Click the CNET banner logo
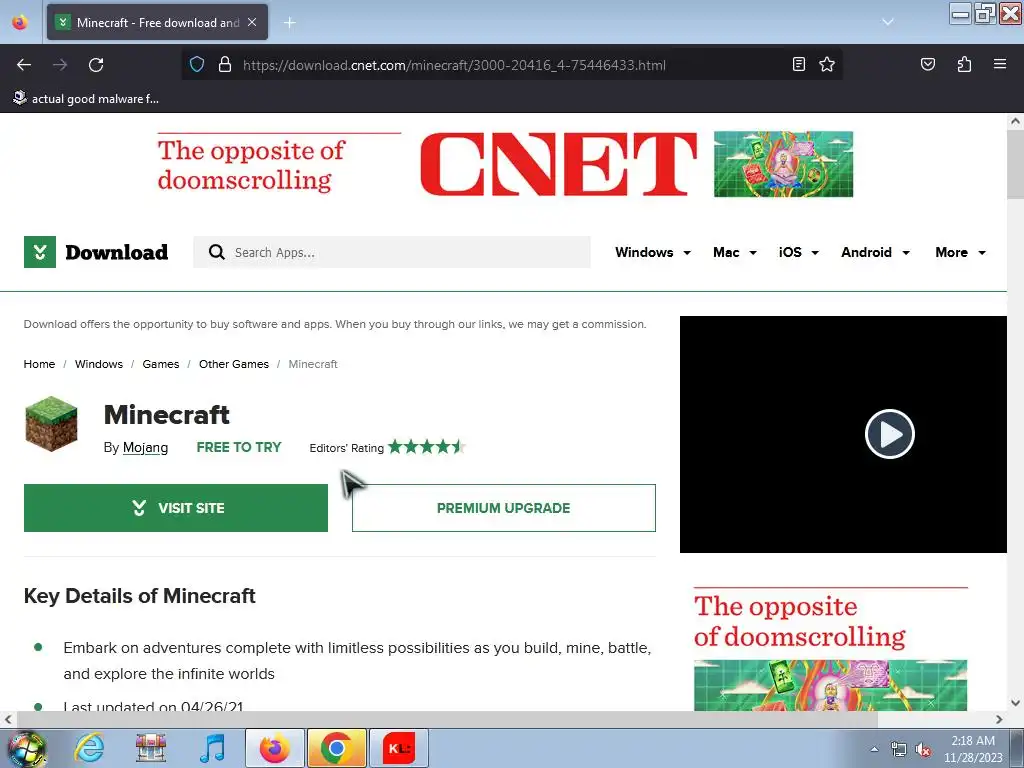This screenshot has width=1024, height=768. (x=558, y=164)
